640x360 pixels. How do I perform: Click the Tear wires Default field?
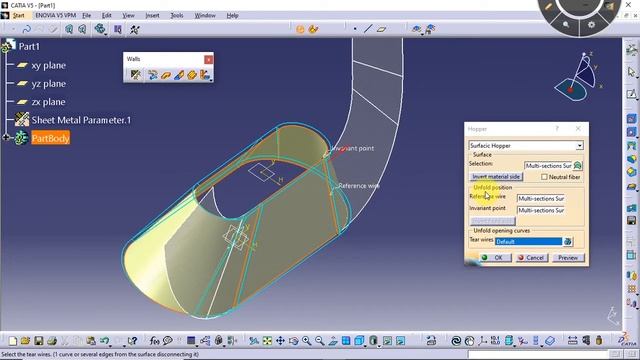[529, 242]
